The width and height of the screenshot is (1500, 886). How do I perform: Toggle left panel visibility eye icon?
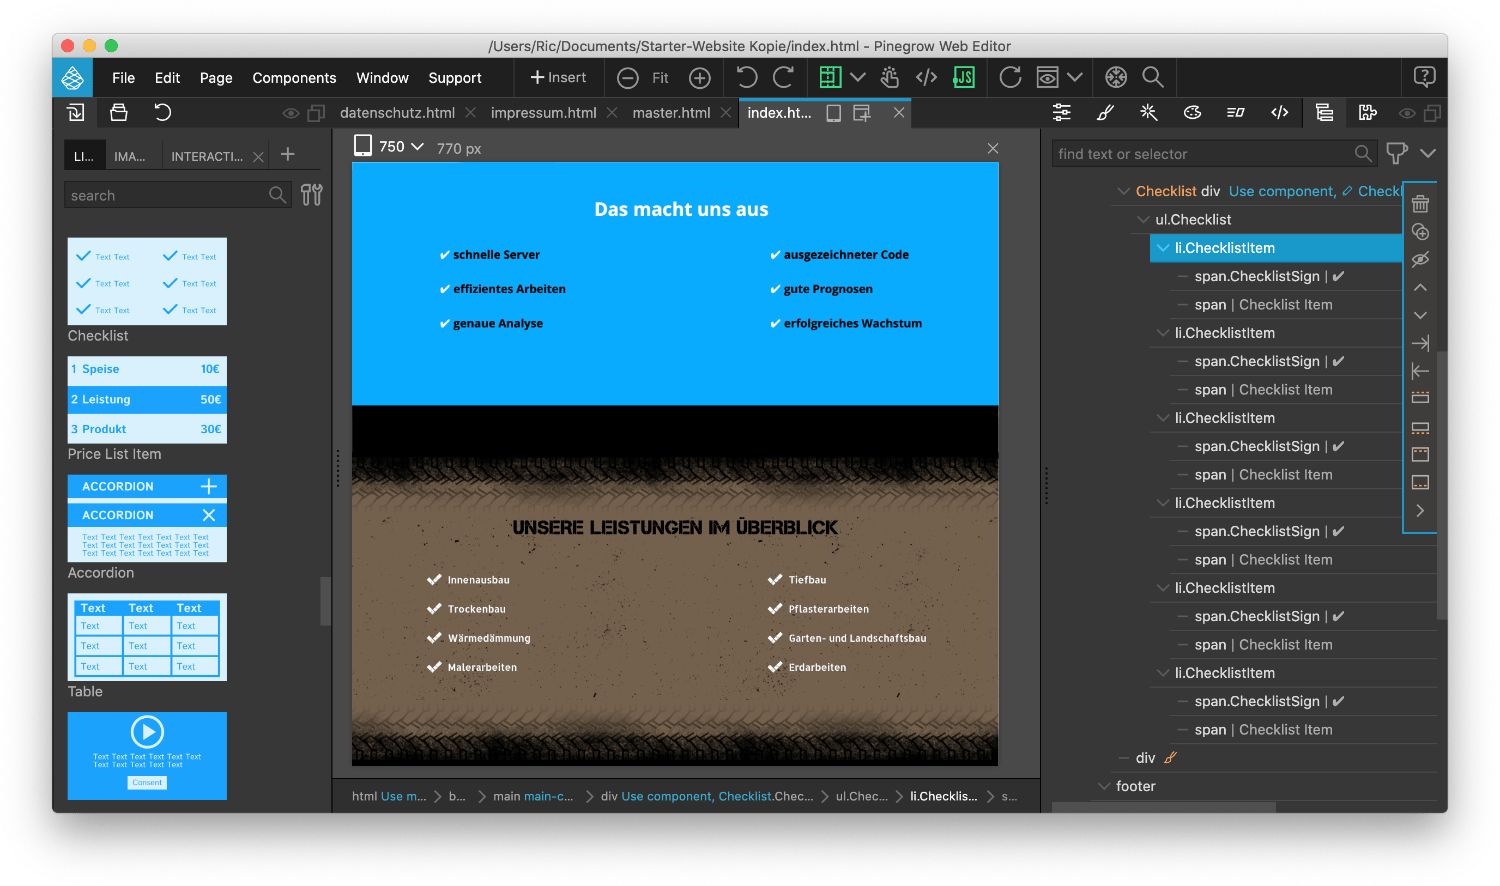coord(291,114)
